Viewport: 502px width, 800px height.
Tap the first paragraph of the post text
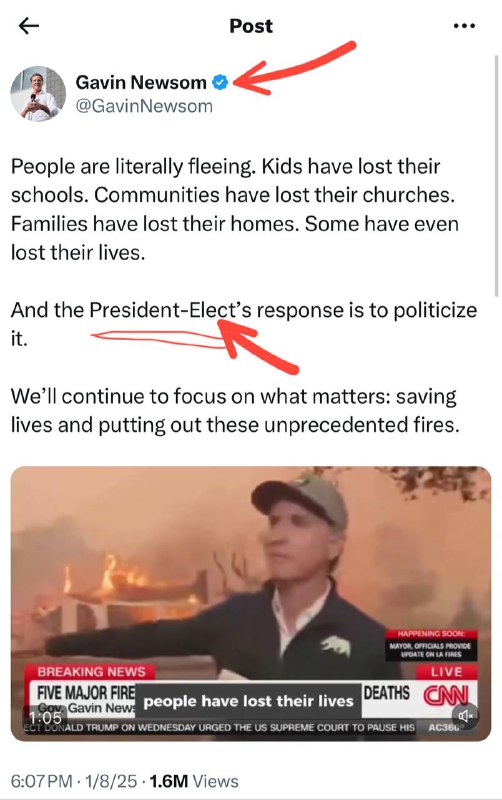(235, 209)
